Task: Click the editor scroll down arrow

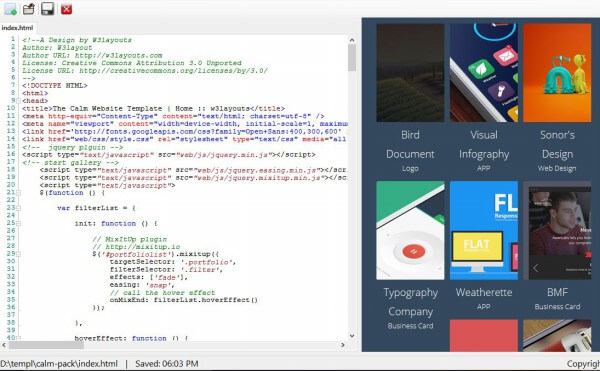Action: click(352, 336)
